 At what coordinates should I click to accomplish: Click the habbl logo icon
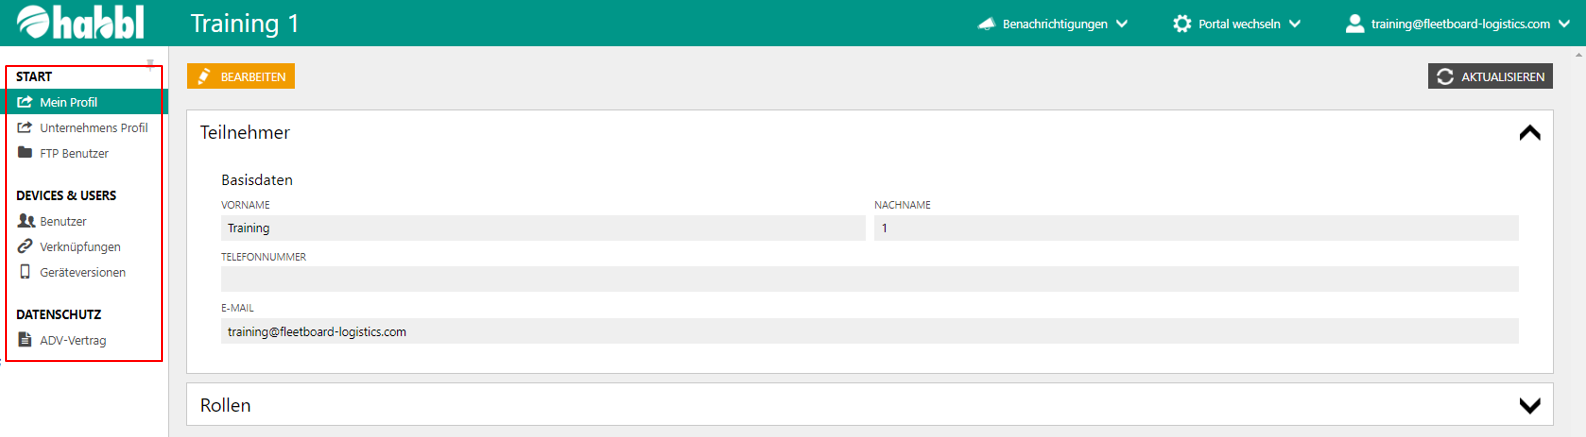[33, 22]
